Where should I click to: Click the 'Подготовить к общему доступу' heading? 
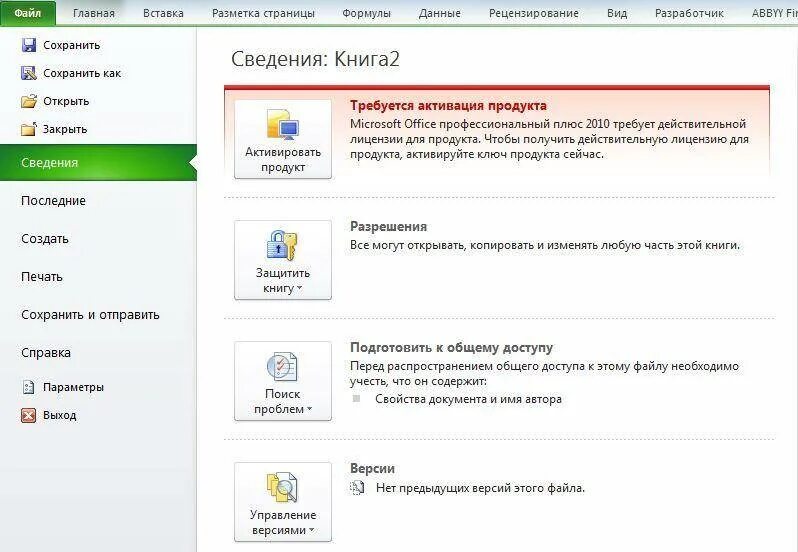click(451, 347)
